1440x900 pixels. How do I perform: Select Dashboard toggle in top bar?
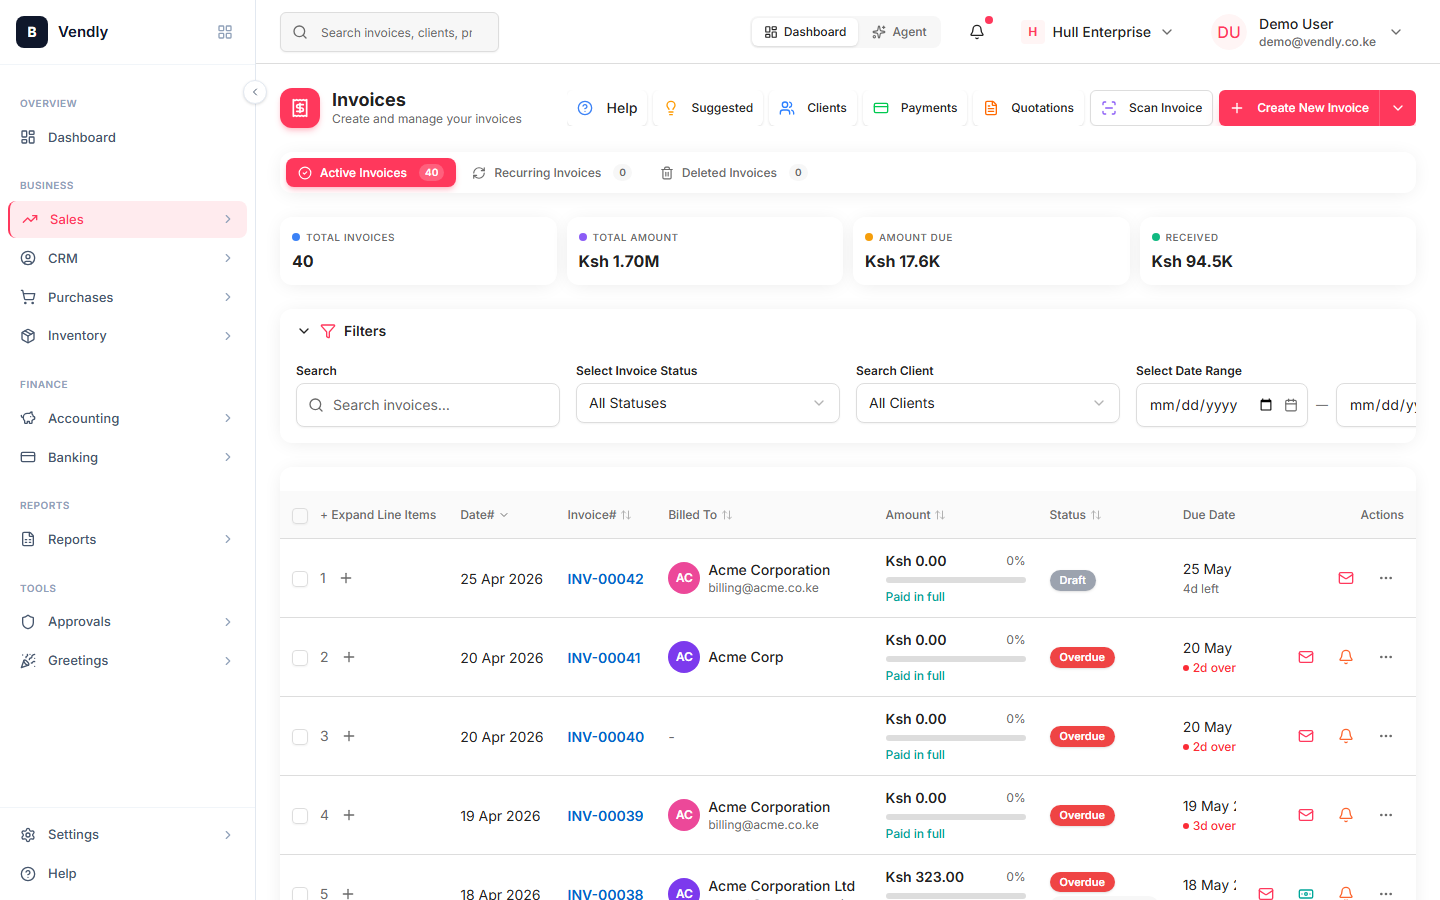point(805,32)
